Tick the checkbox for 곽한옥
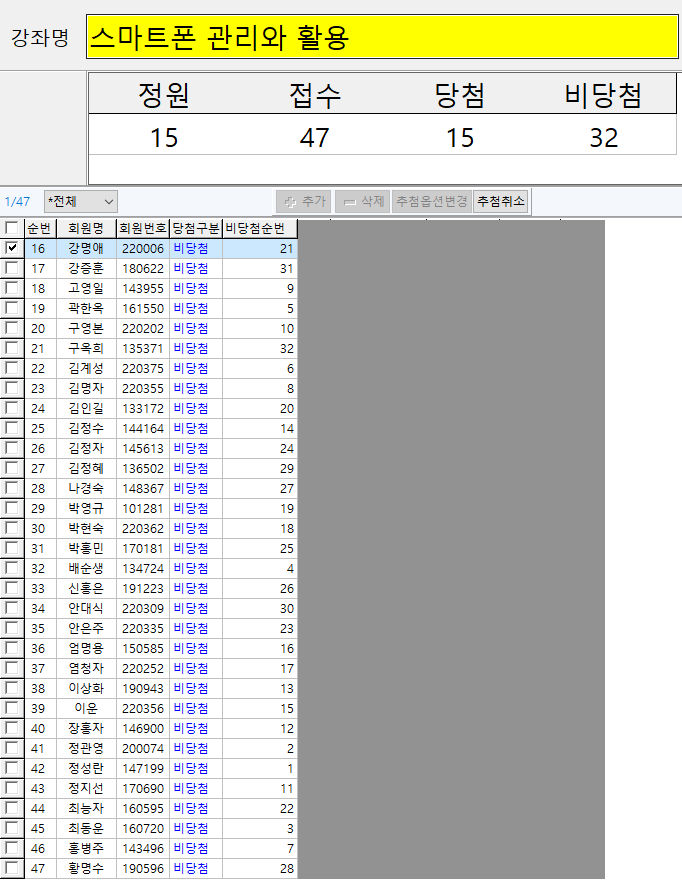This screenshot has height=883, width=682. [x=11, y=308]
